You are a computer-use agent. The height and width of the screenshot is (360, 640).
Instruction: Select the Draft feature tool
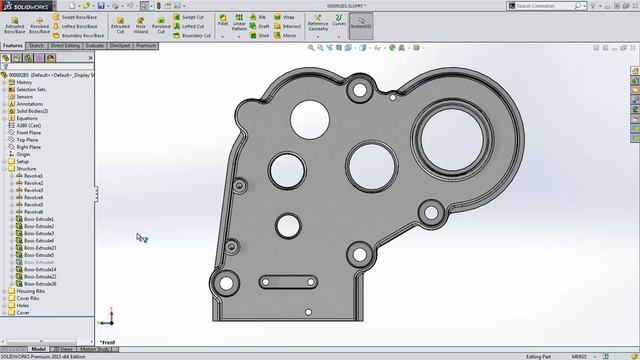coord(259,26)
